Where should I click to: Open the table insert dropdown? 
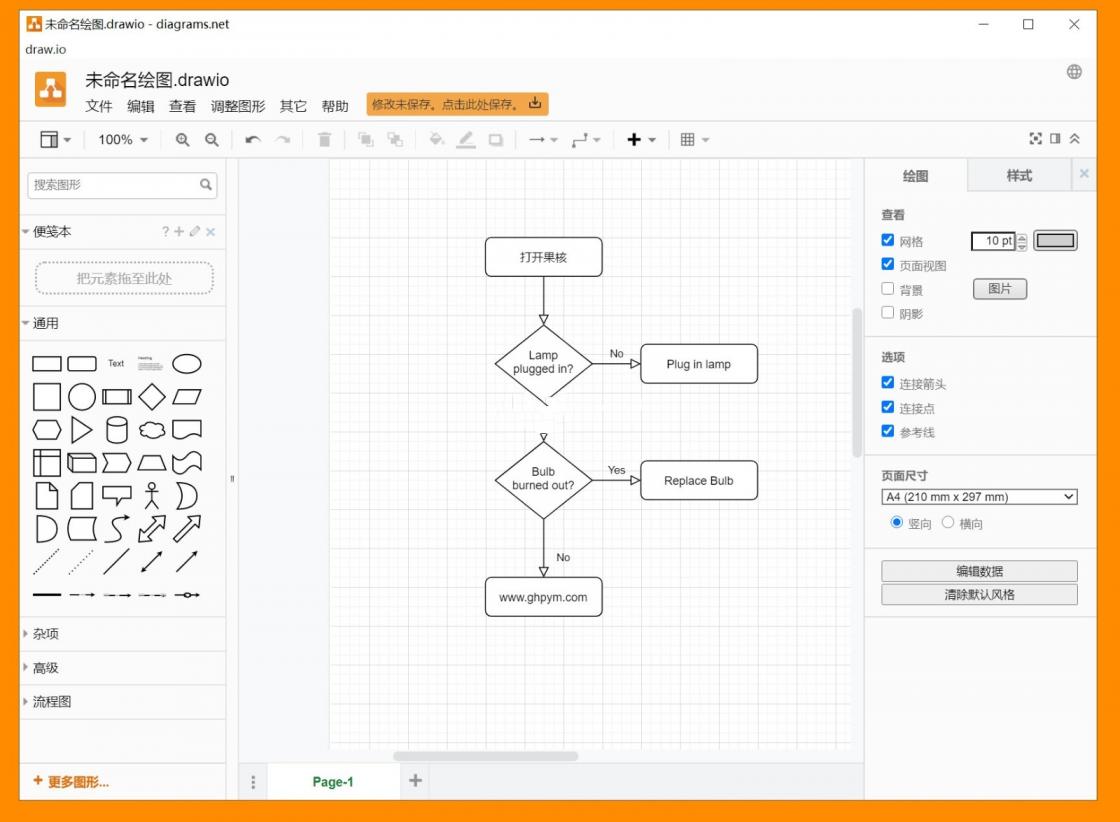click(x=694, y=140)
